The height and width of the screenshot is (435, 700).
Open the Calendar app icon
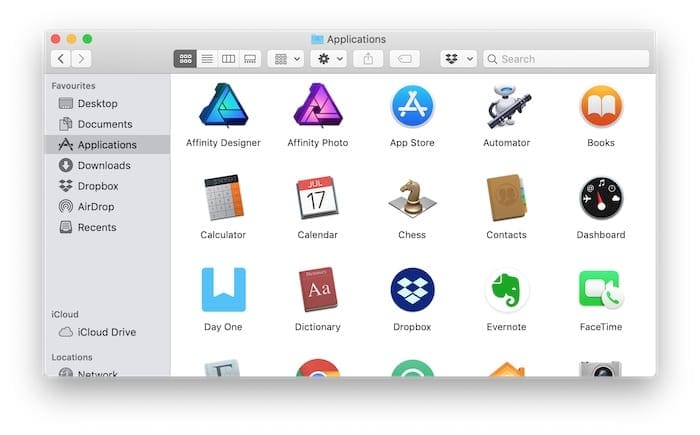[x=317, y=197]
